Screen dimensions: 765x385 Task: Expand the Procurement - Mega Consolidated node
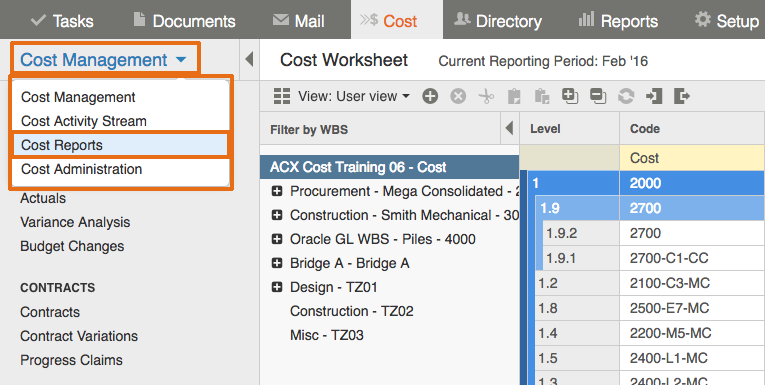pyautogui.click(x=277, y=191)
